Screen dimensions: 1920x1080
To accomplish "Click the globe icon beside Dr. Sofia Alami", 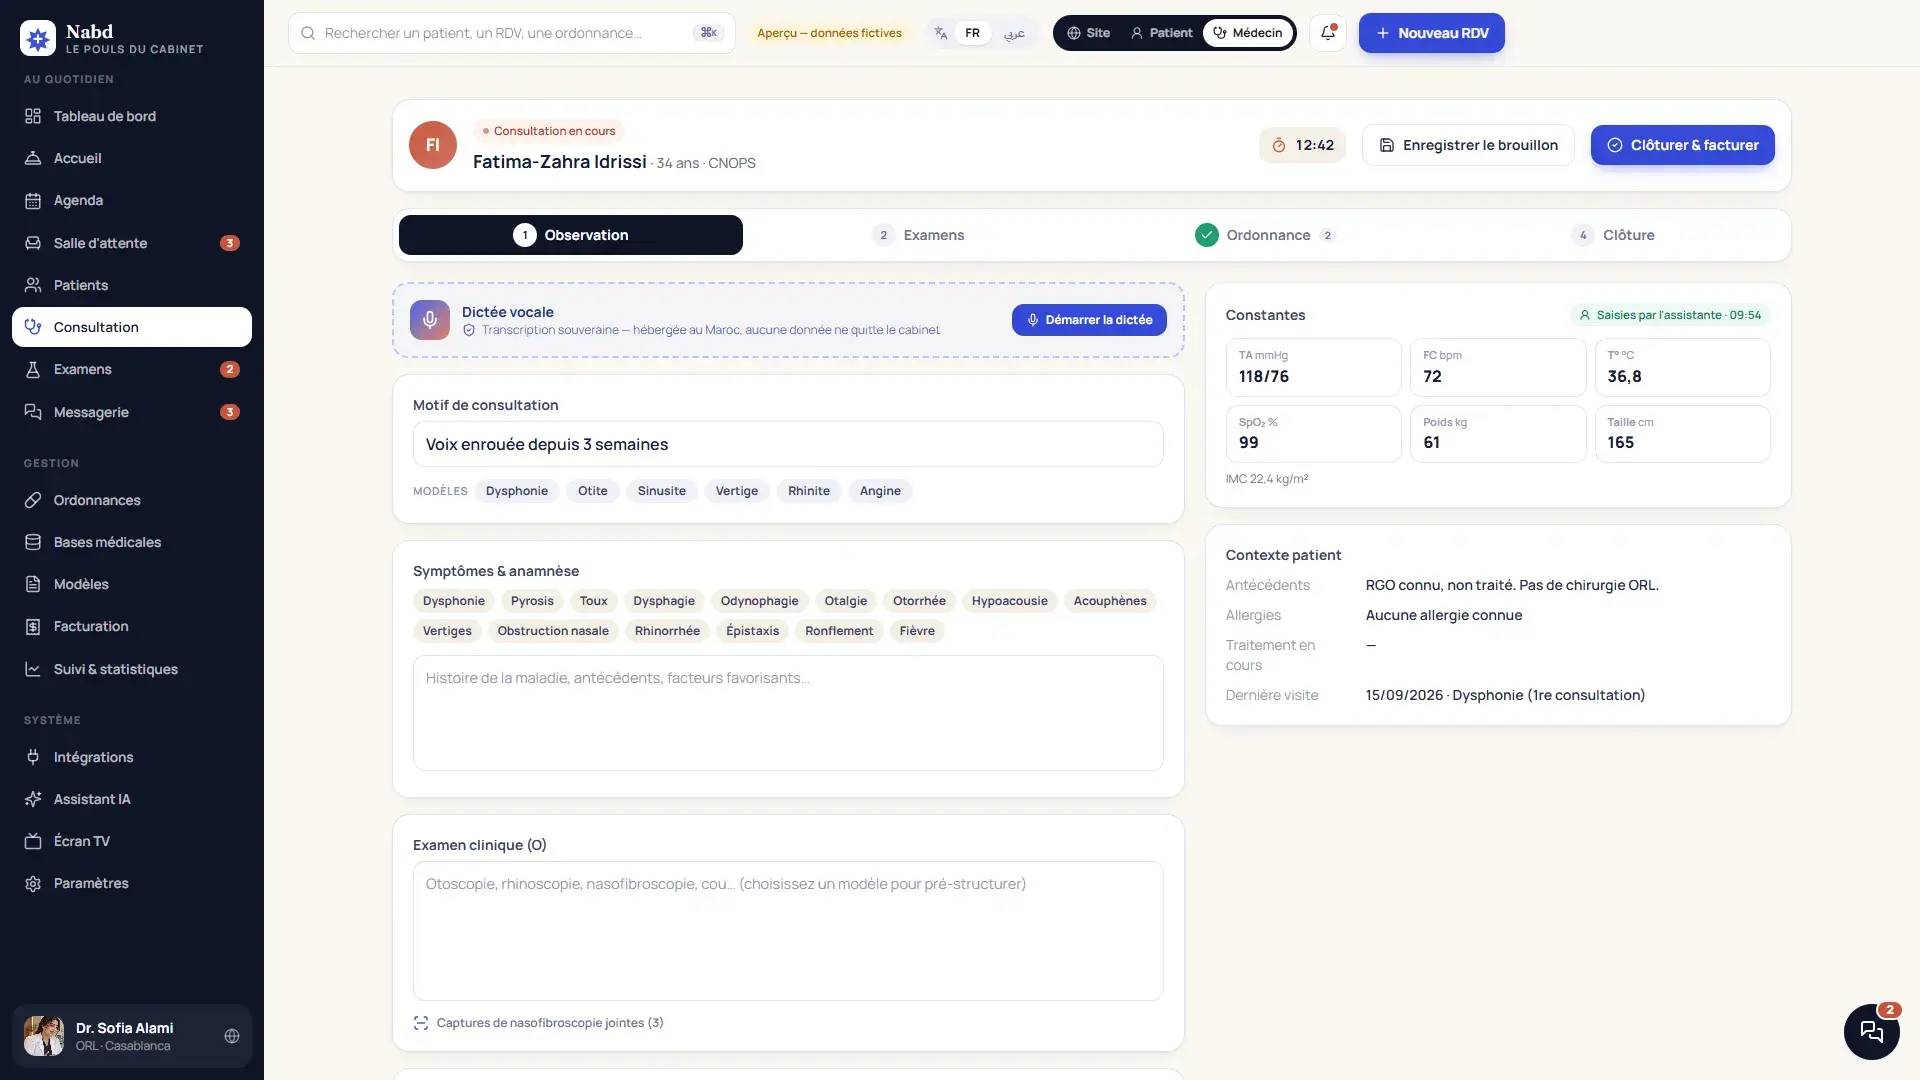I will click(232, 1036).
